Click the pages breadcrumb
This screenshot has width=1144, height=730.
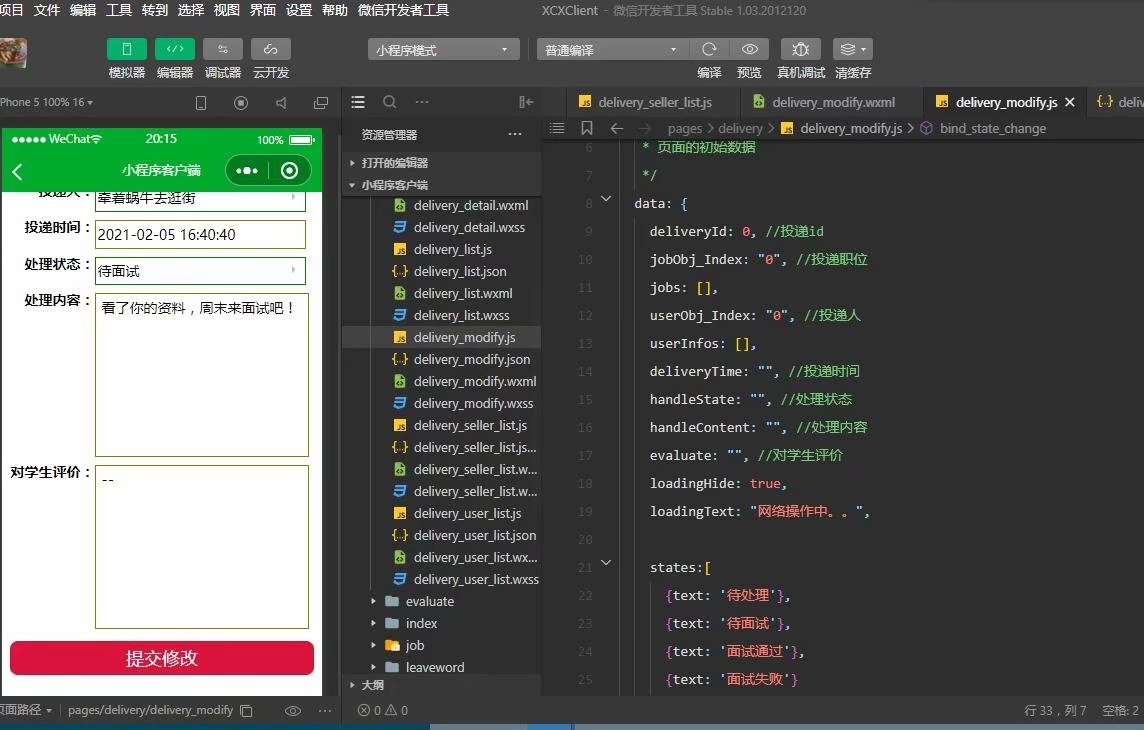pos(684,128)
